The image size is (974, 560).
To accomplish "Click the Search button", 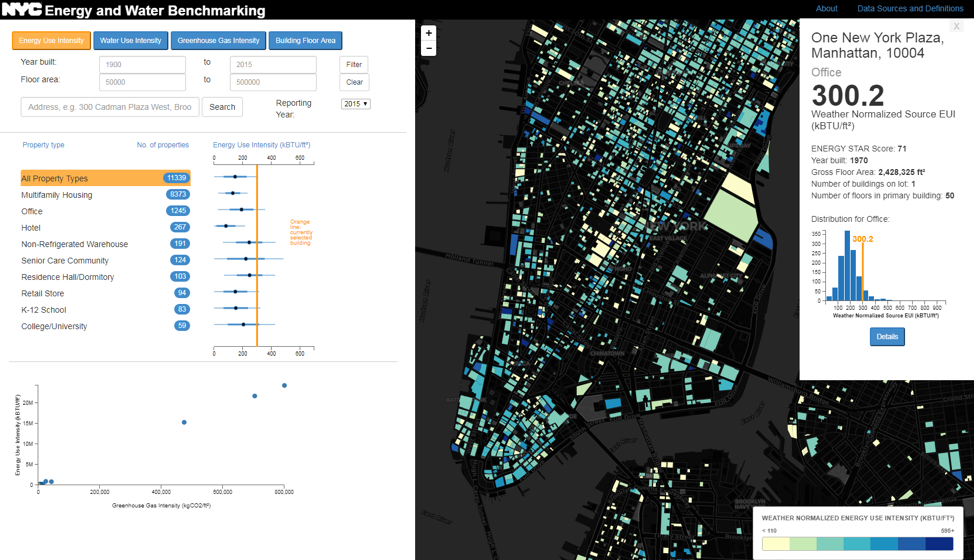I will (222, 107).
